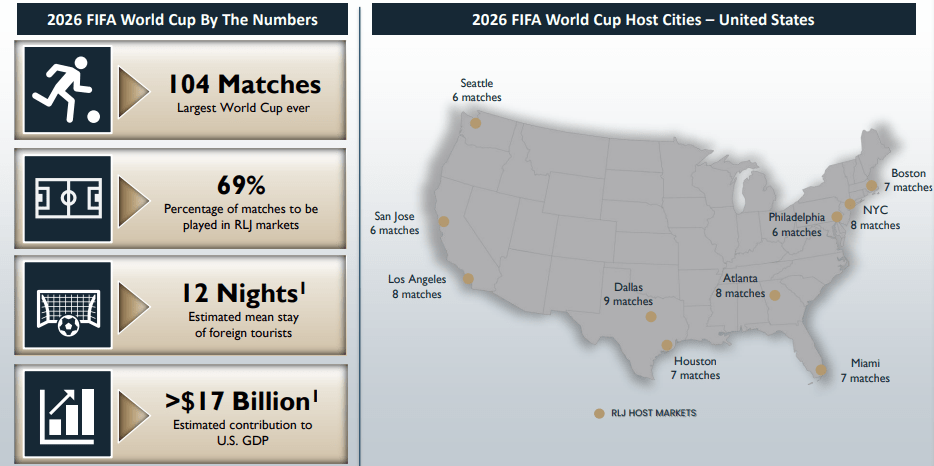The image size is (934, 466).
Task: Click the 2026 FIFA World Cup By The Numbers header
Action: (181, 19)
